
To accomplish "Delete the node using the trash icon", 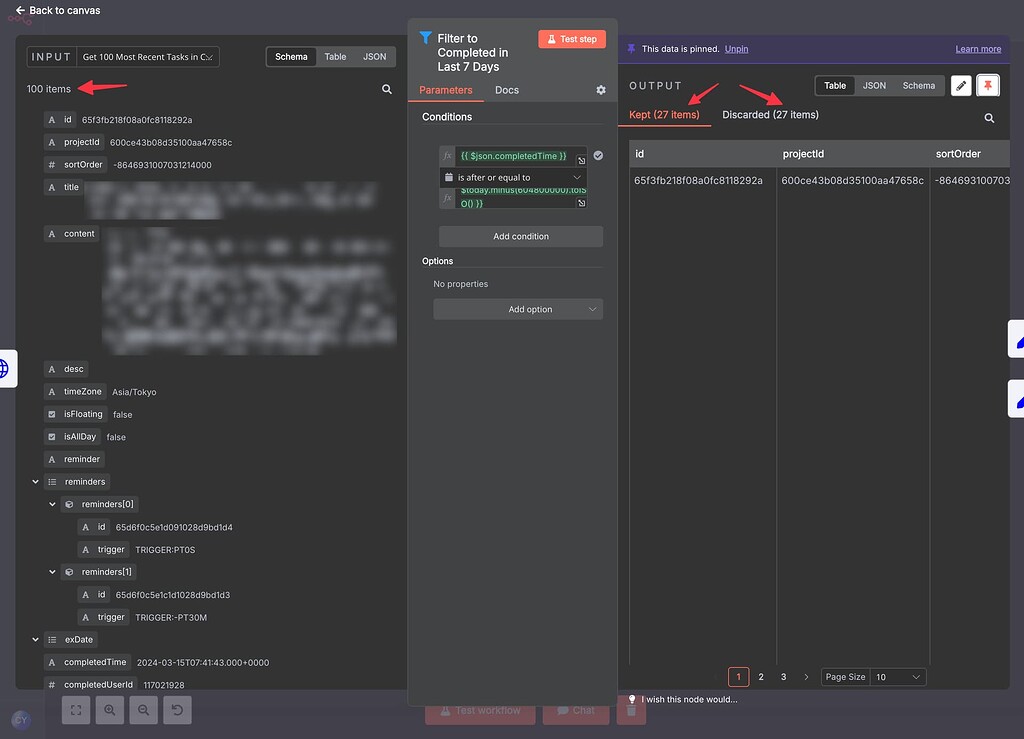I will (631, 710).
